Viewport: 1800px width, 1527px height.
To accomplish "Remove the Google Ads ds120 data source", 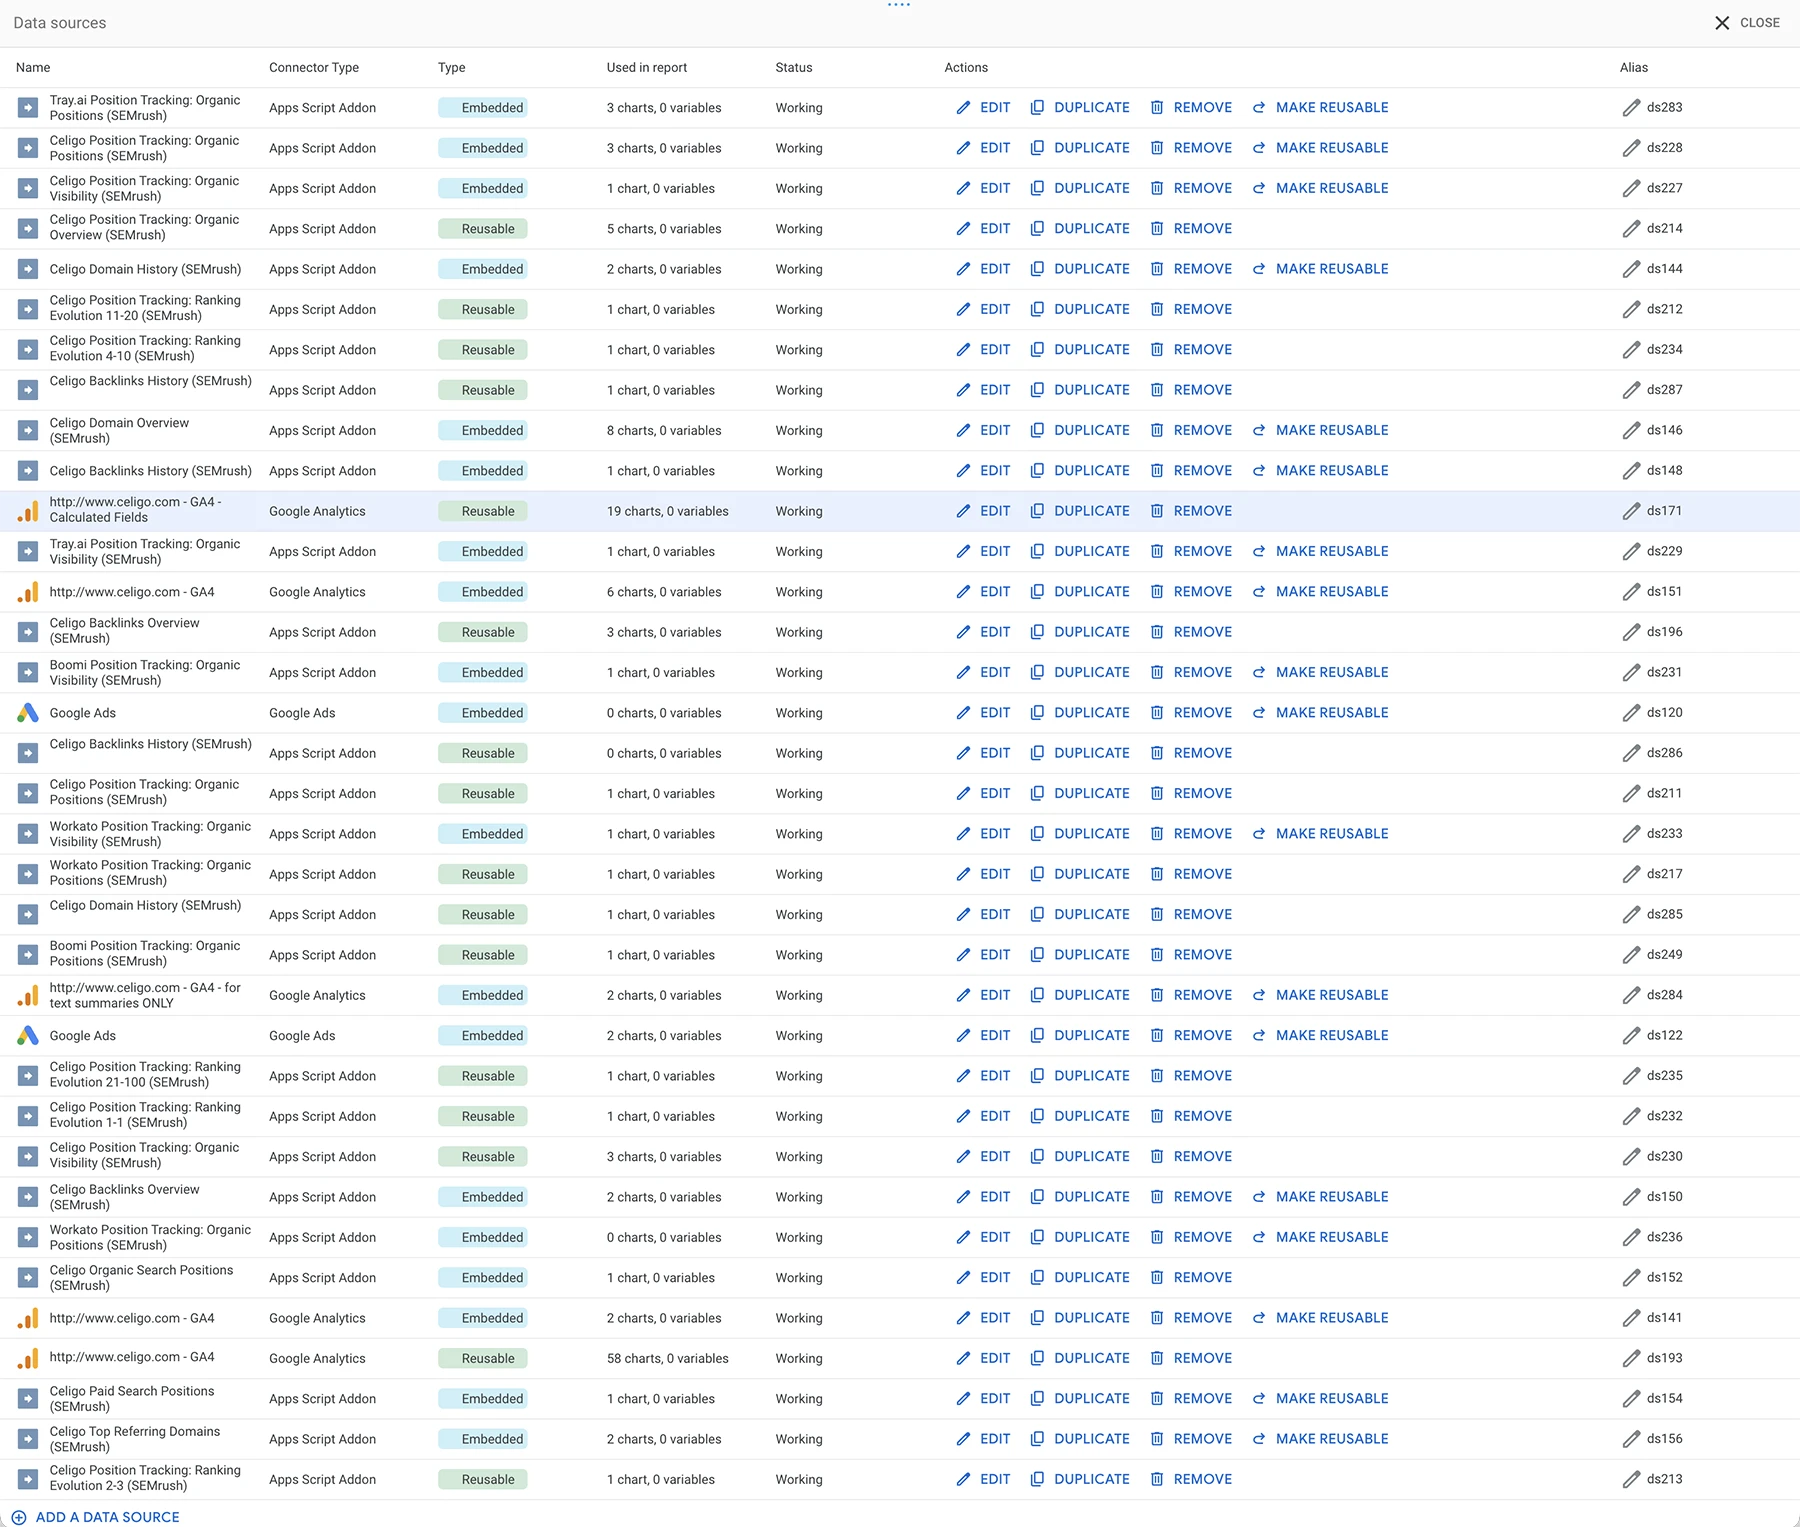I will click(x=1191, y=713).
